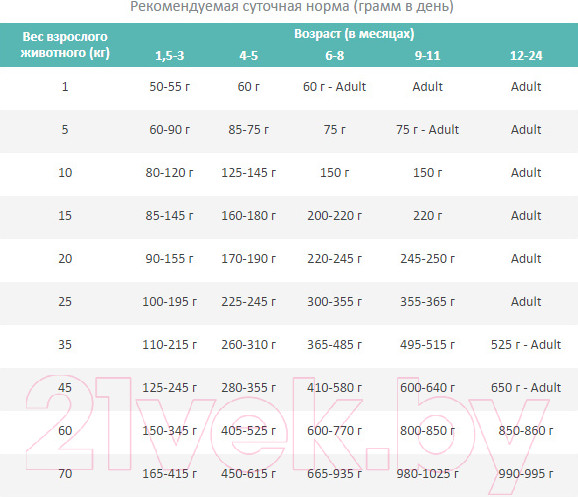Click the '50-55 г' cell
The image size is (578, 497).
pos(170,87)
